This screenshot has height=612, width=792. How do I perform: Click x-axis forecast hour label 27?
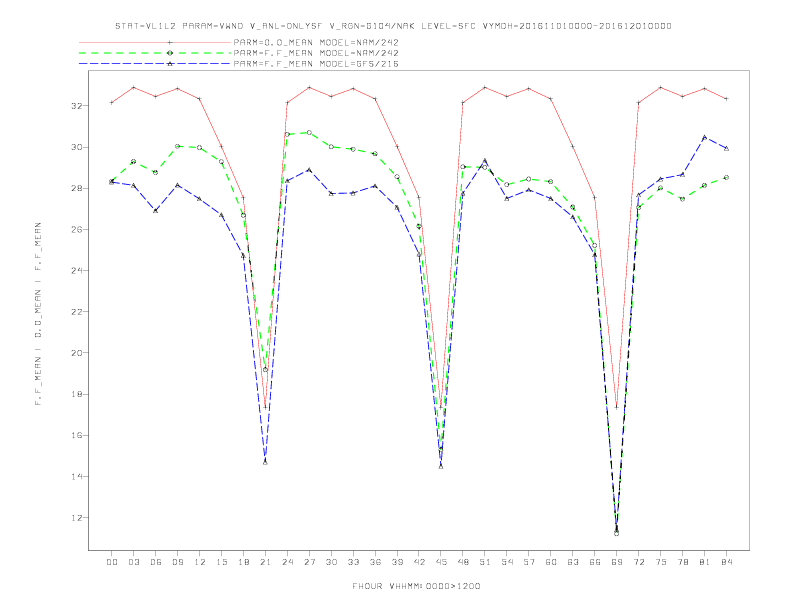(309, 562)
